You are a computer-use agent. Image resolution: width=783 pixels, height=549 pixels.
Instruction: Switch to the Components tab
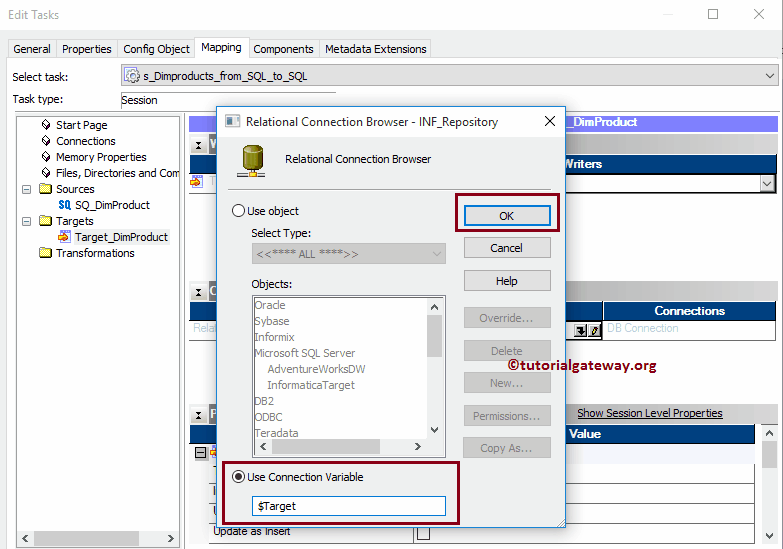pos(283,49)
